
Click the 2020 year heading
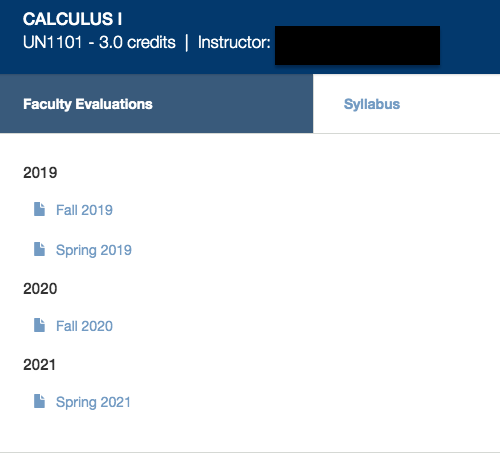coord(40,289)
